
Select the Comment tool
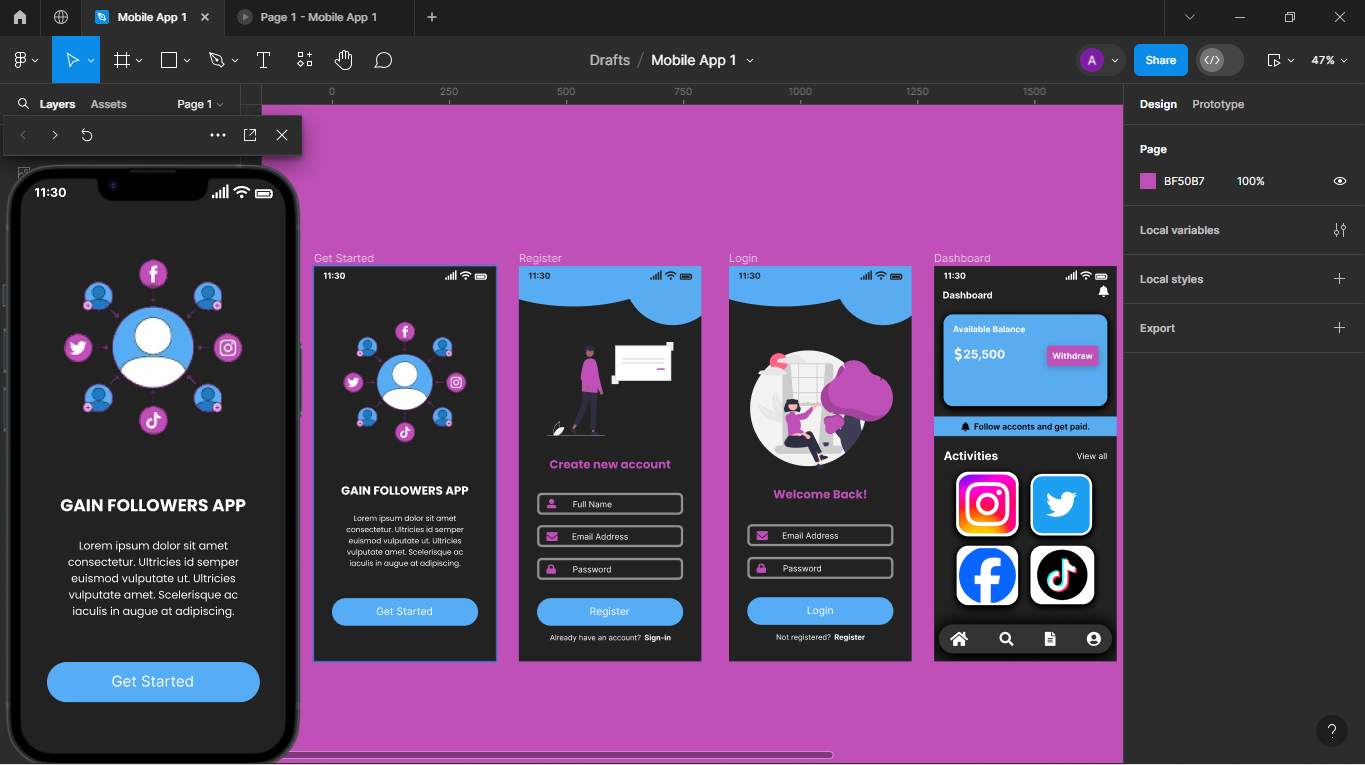(383, 60)
